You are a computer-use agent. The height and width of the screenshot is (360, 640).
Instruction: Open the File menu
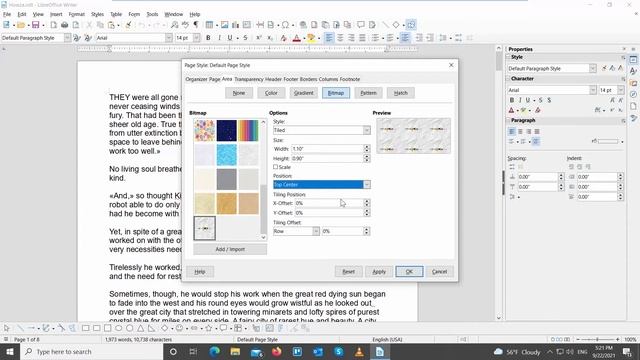coord(7,14)
